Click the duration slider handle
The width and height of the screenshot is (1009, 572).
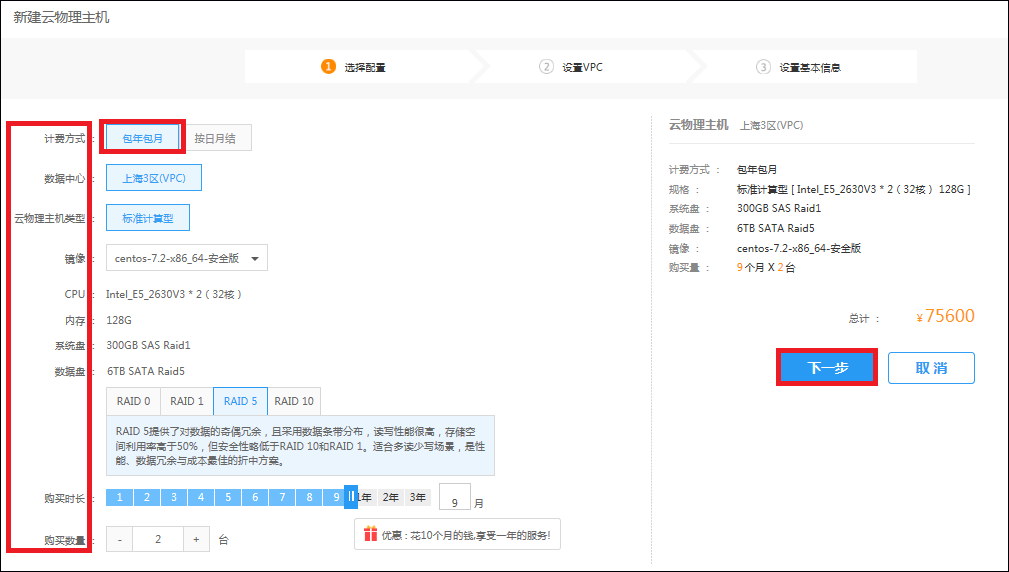351,497
